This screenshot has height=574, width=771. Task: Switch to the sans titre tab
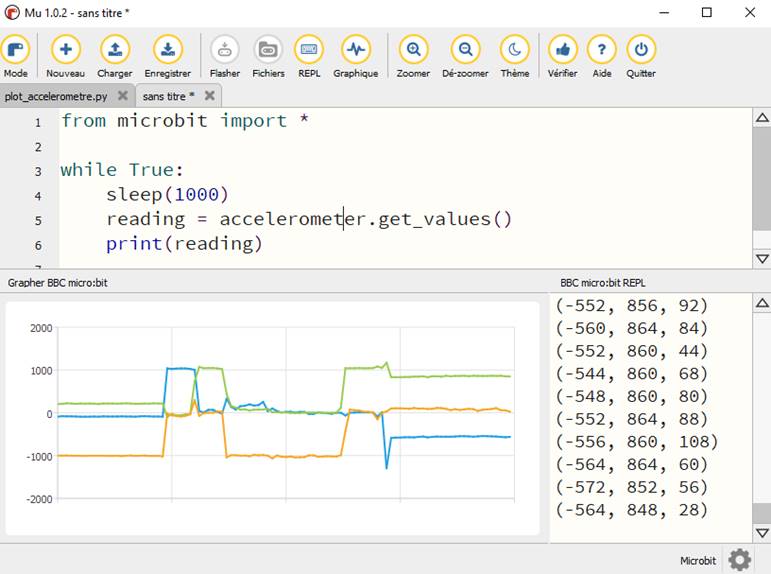coord(169,96)
